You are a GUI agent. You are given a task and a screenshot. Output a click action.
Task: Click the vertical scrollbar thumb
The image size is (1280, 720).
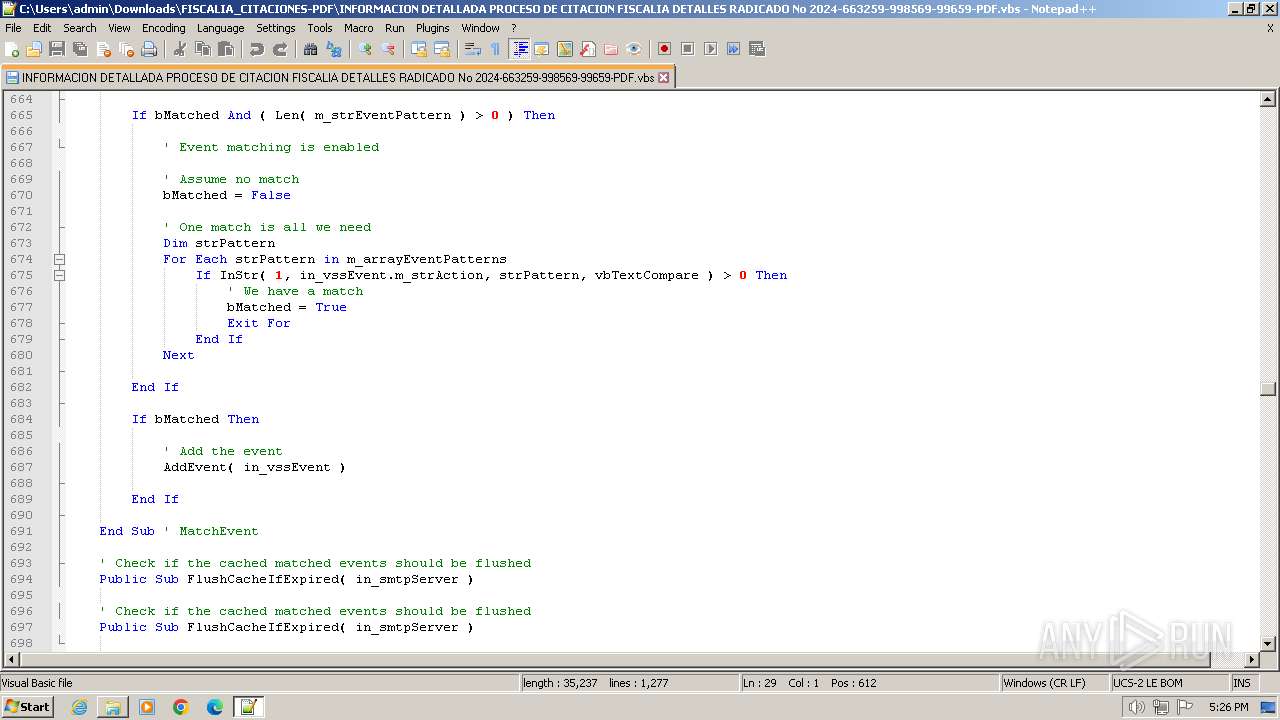pos(1268,390)
